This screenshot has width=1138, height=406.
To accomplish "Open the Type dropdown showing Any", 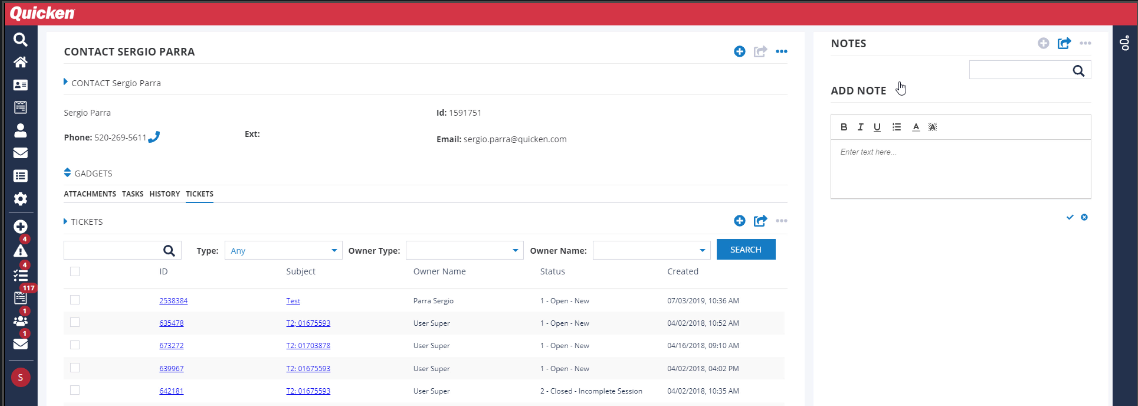I will point(282,251).
